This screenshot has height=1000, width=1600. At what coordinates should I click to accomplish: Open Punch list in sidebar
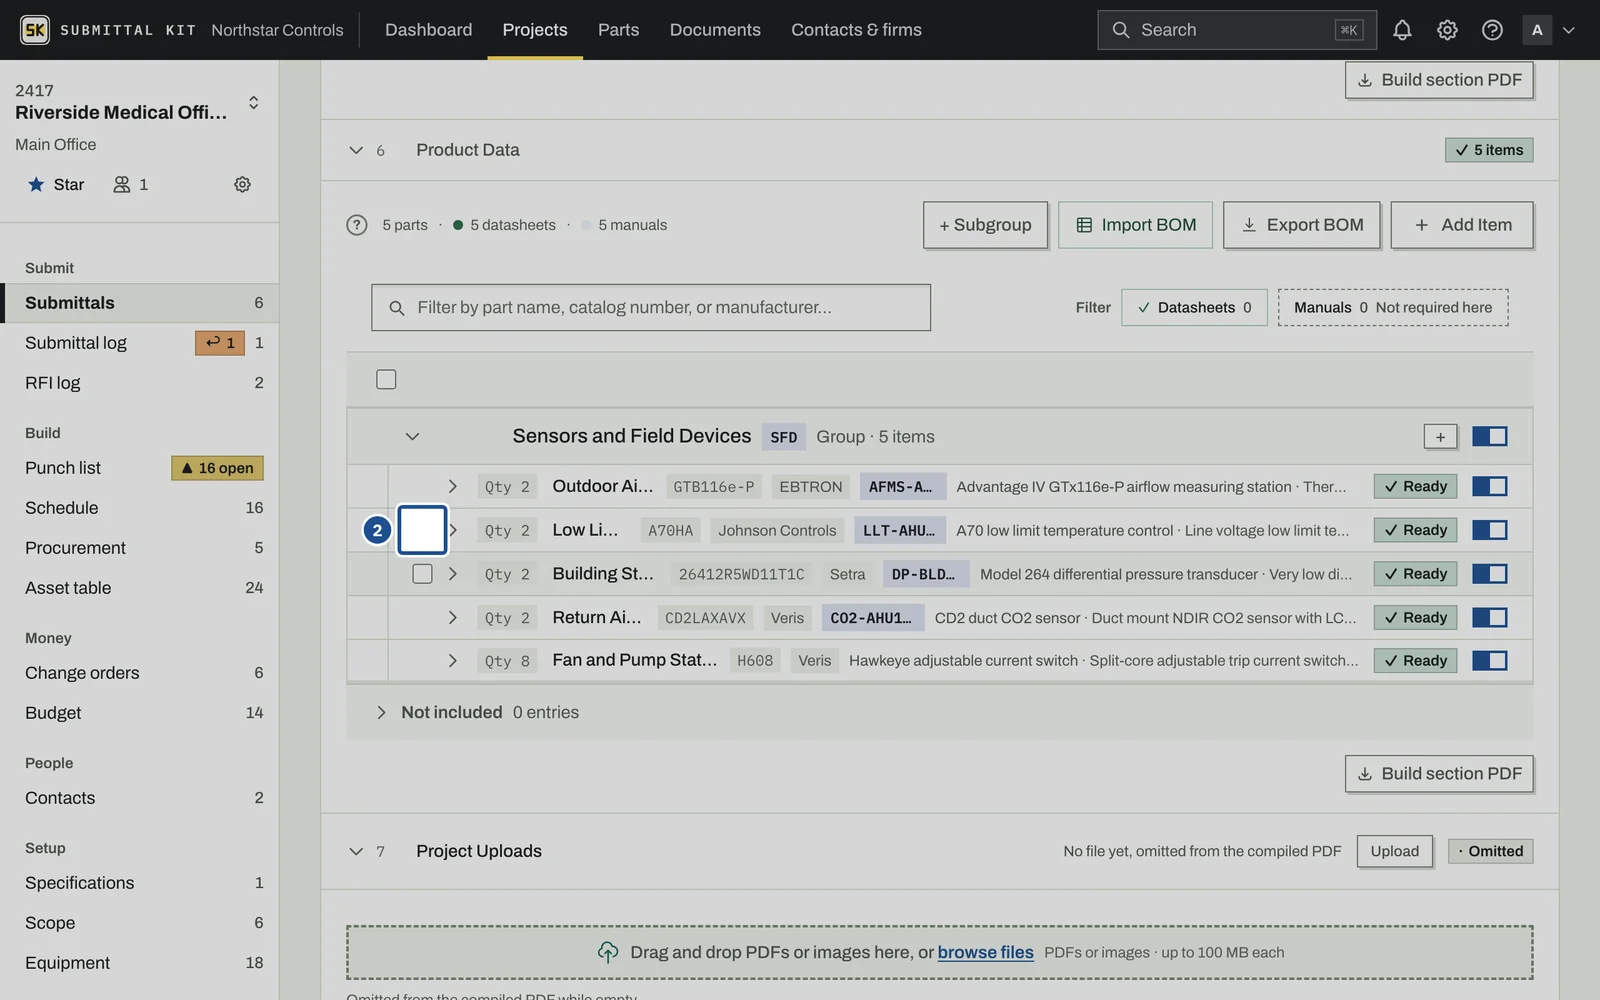point(63,468)
